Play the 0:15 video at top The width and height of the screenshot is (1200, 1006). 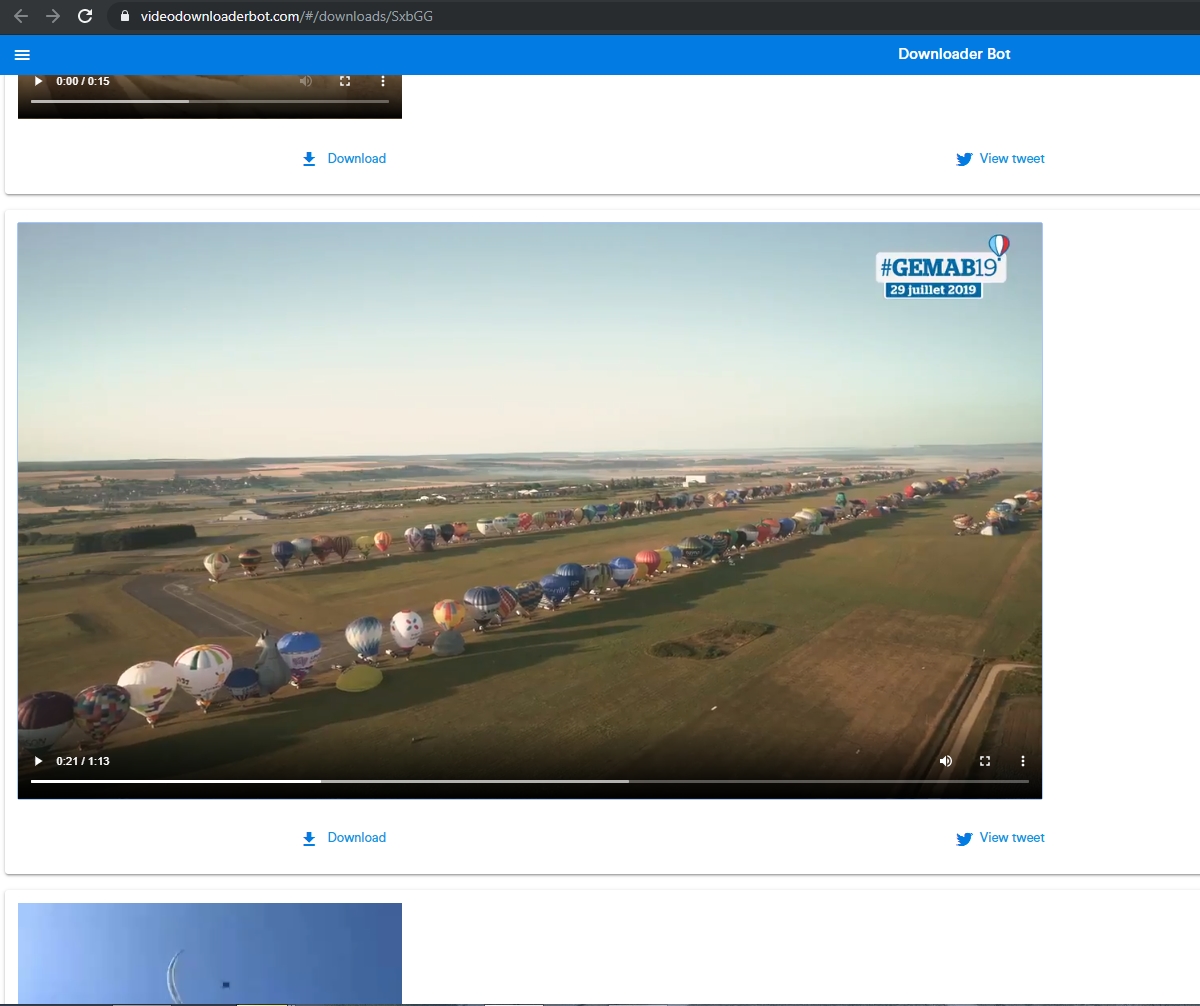[39, 81]
